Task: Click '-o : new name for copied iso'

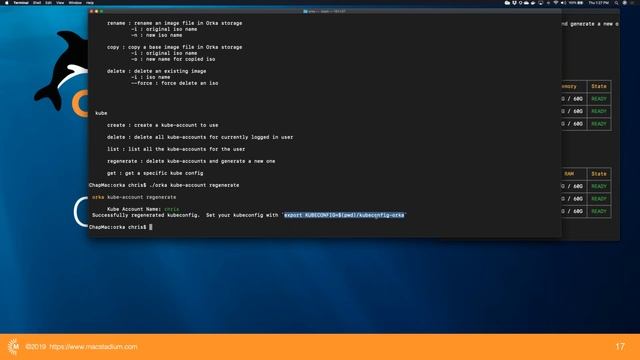Action: (x=173, y=59)
